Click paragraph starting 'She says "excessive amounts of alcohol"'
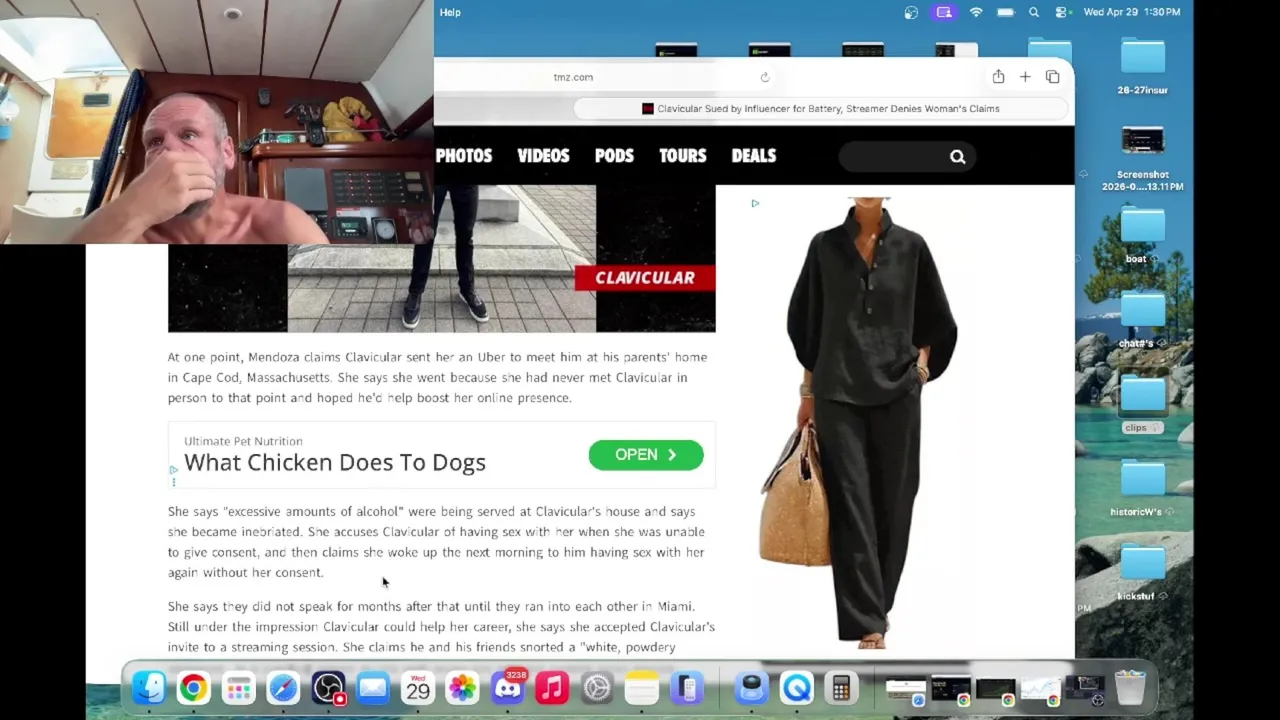 (436, 542)
